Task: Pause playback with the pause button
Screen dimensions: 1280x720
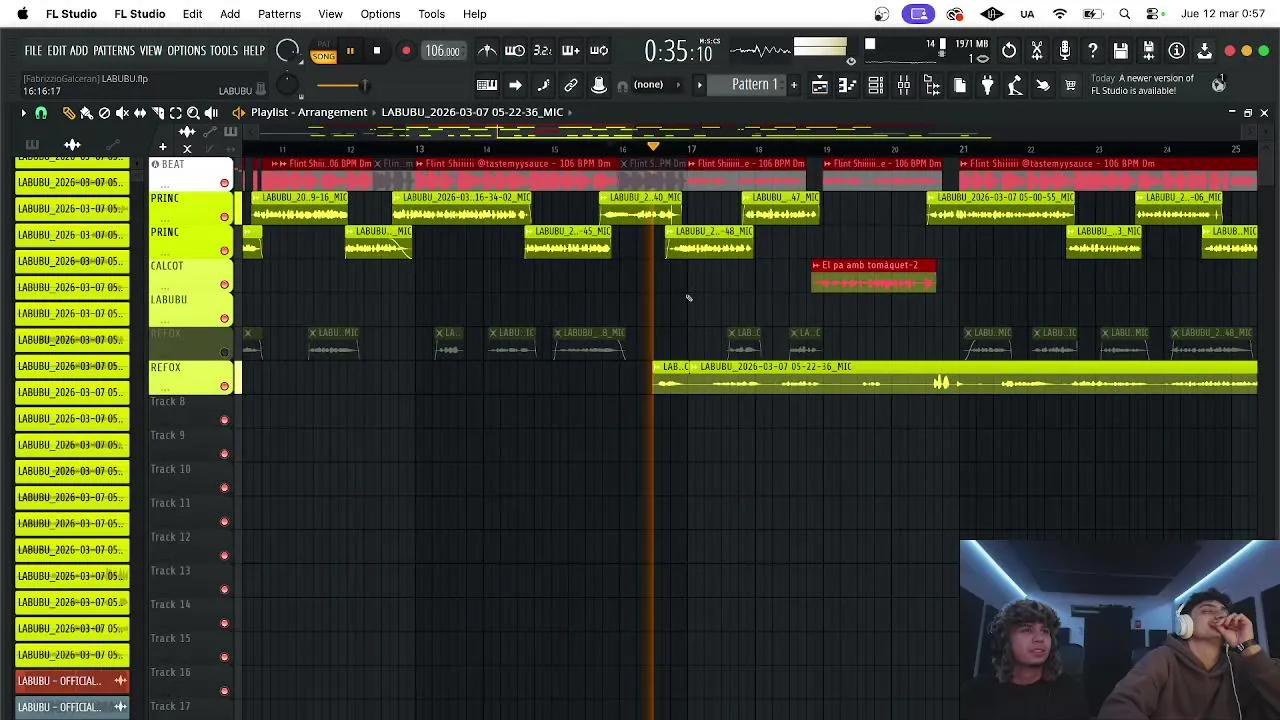Action: pos(350,51)
